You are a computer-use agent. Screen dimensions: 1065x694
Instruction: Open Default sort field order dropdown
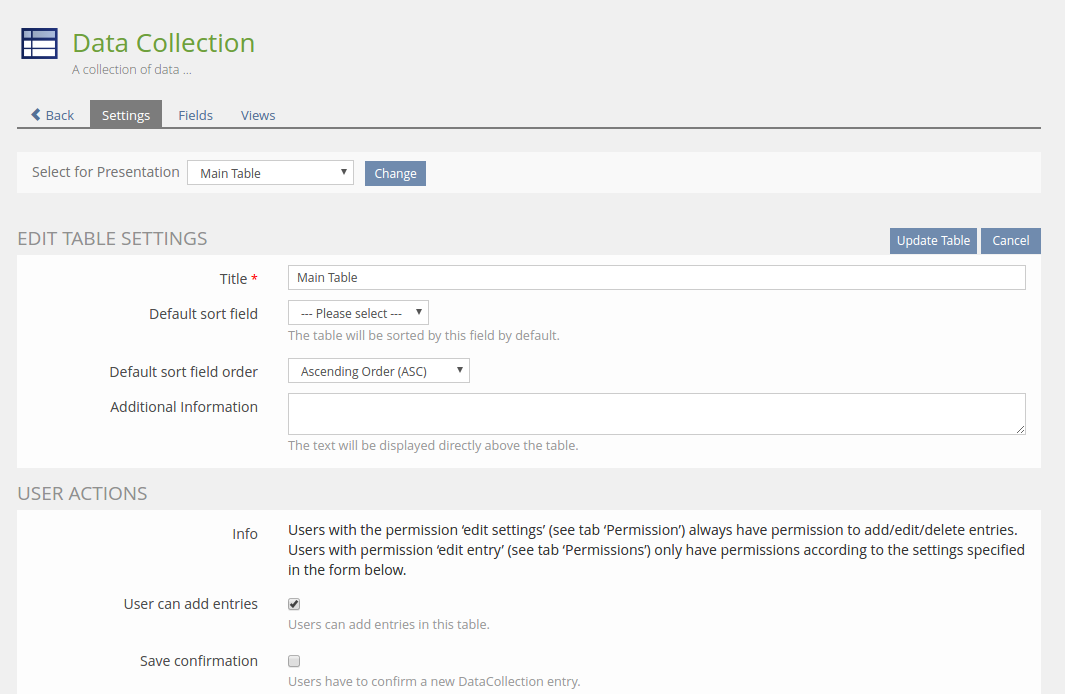[378, 371]
